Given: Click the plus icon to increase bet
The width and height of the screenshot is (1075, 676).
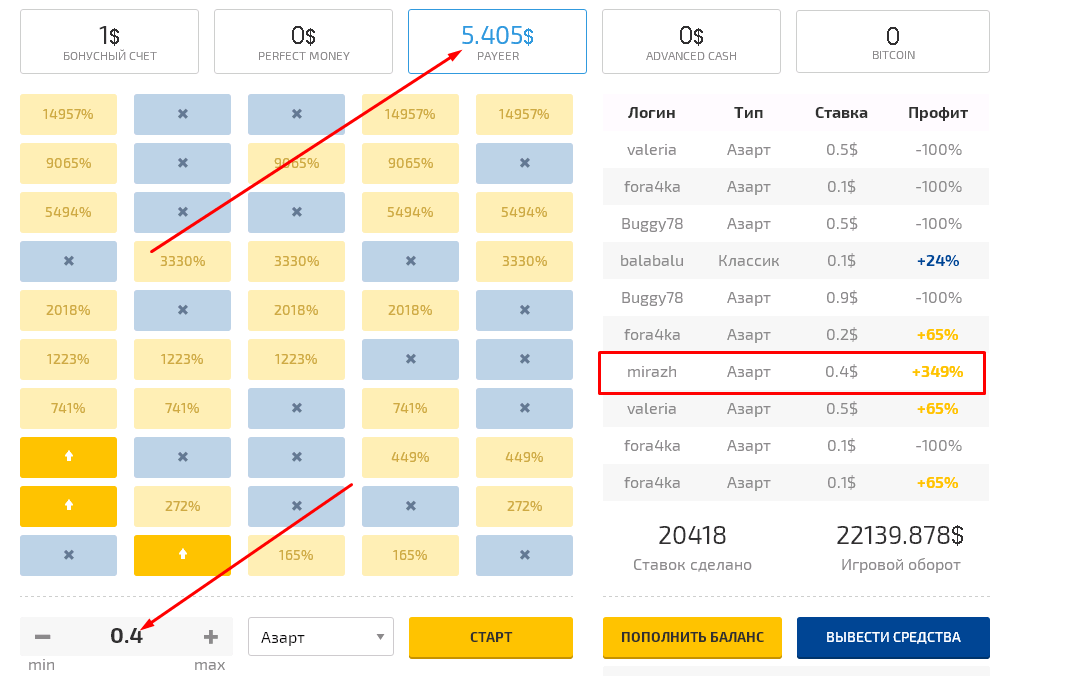Looking at the screenshot, I should pyautogui.click(x=210, y=637).
